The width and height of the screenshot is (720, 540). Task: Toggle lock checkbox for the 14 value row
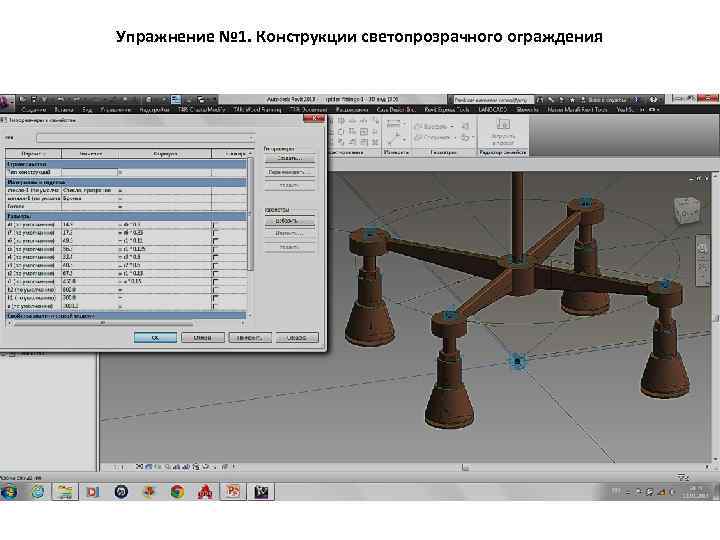coord(215,225)
